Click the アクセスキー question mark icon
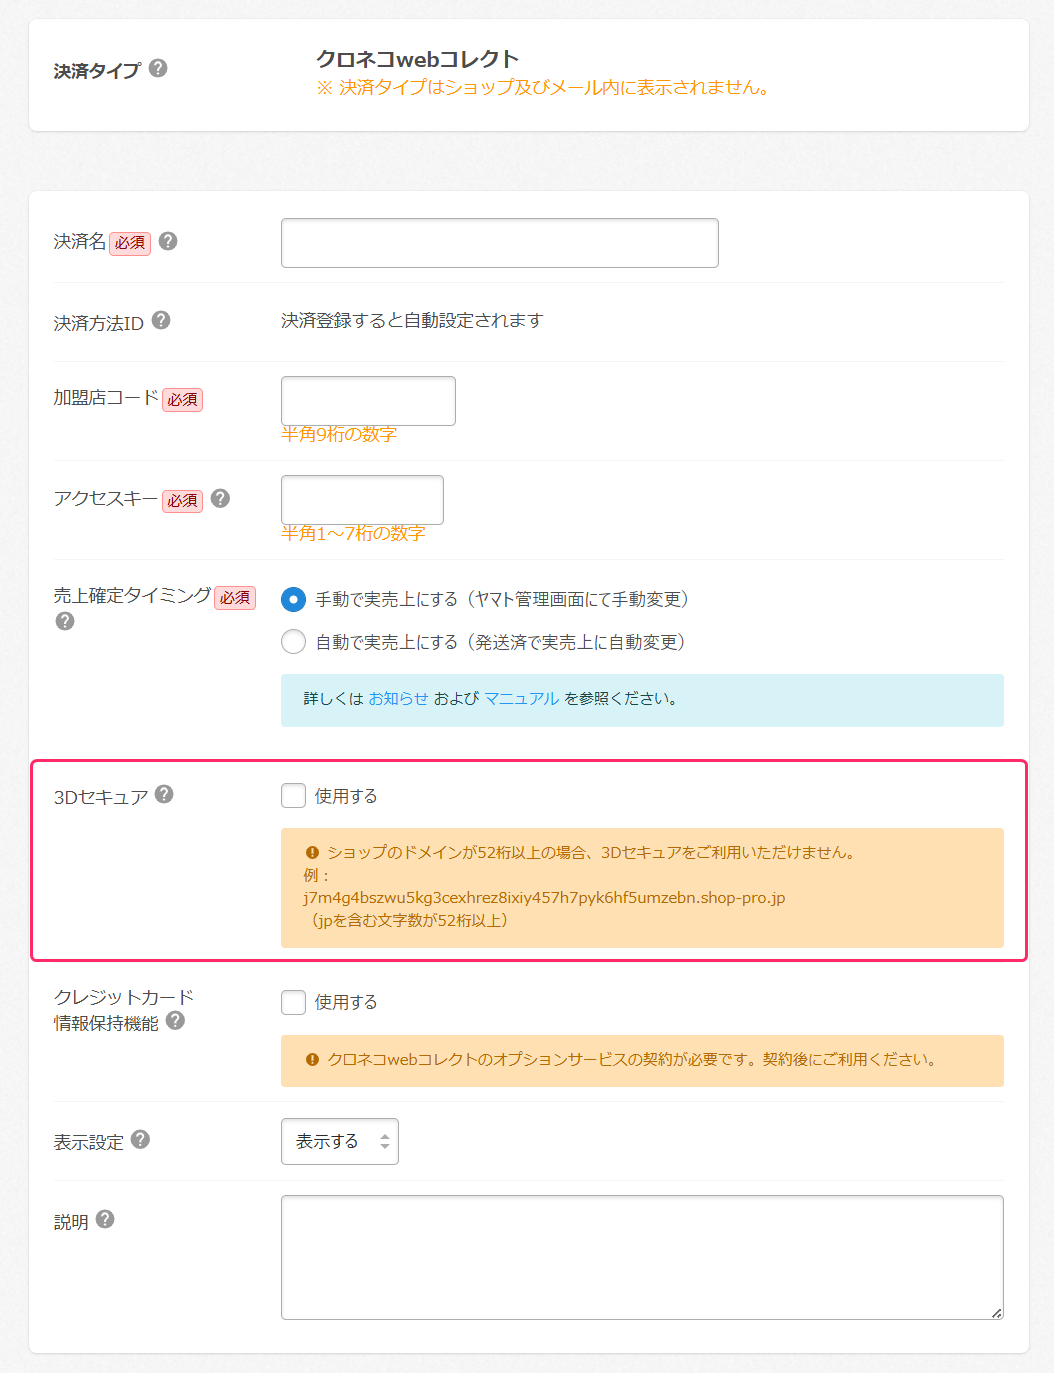The image size is (1054, 1373). (221, 500)
